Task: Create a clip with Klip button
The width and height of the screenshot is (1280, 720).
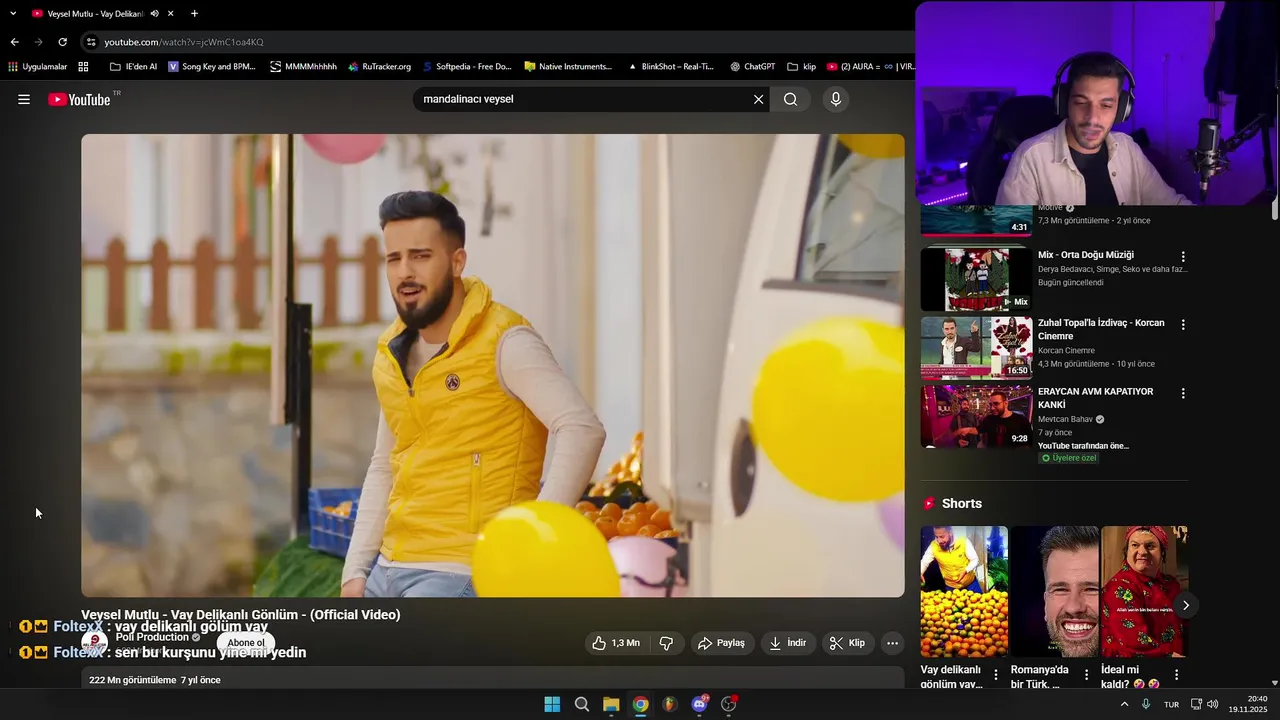Action: 848,643
